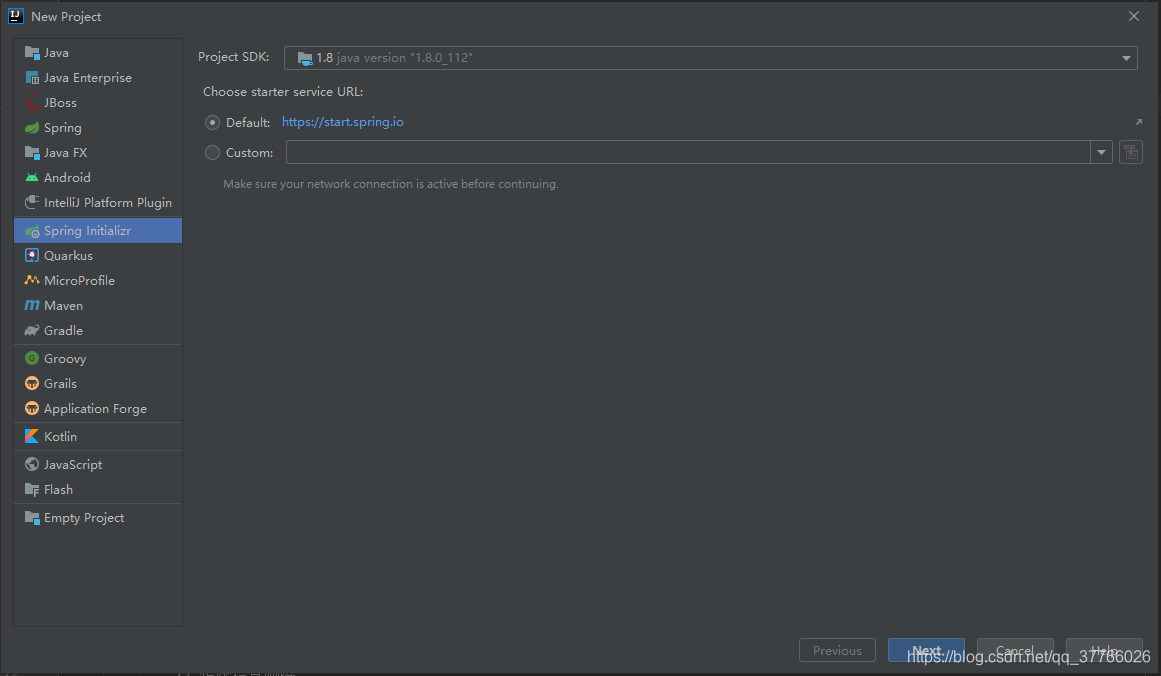Select the MicroProfile project type

77,280
